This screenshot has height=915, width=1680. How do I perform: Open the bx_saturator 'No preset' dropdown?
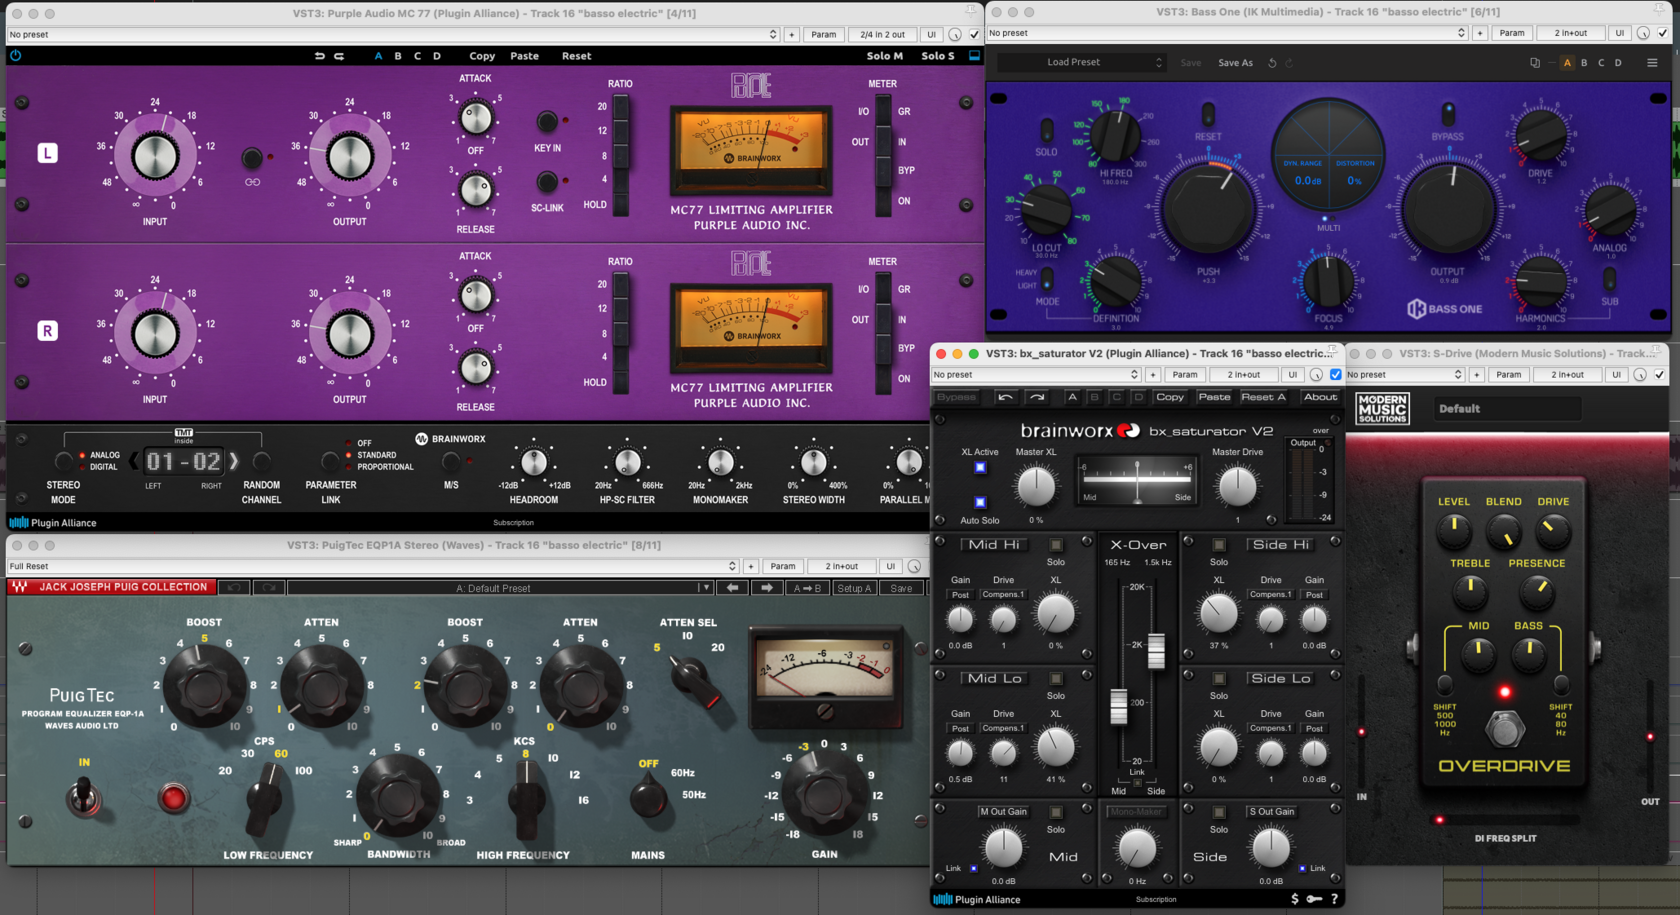tap(1036, 375)
